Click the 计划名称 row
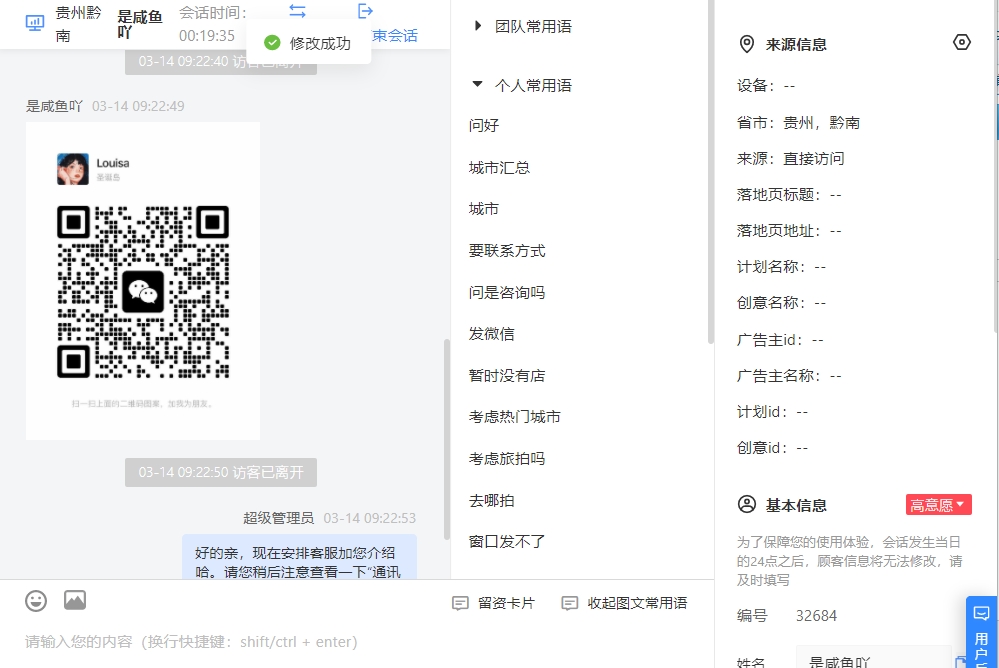Image resolution: width=999 pixels, height=668 pixels. [x=781, y=267]
